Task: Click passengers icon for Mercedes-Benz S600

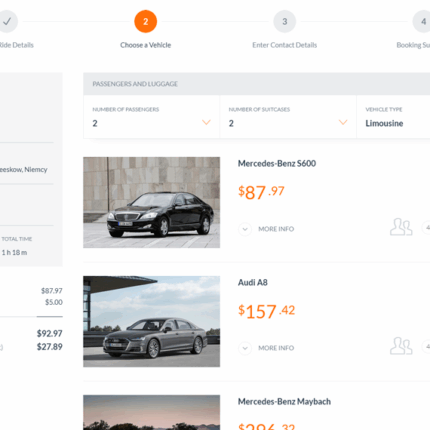Action: [401, 227]
